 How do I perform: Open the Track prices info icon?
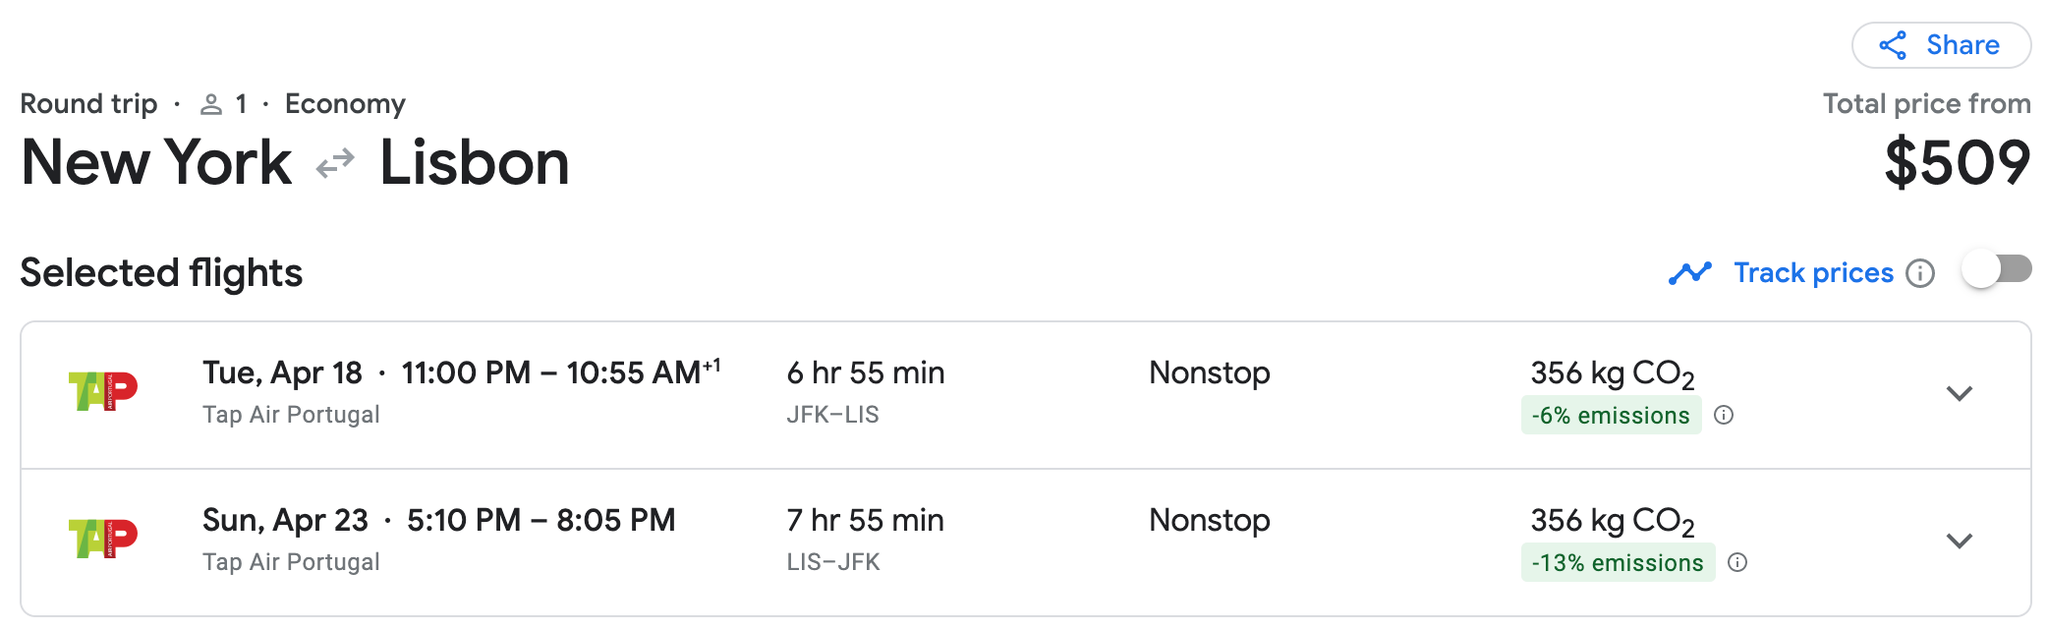point(1920,273)
